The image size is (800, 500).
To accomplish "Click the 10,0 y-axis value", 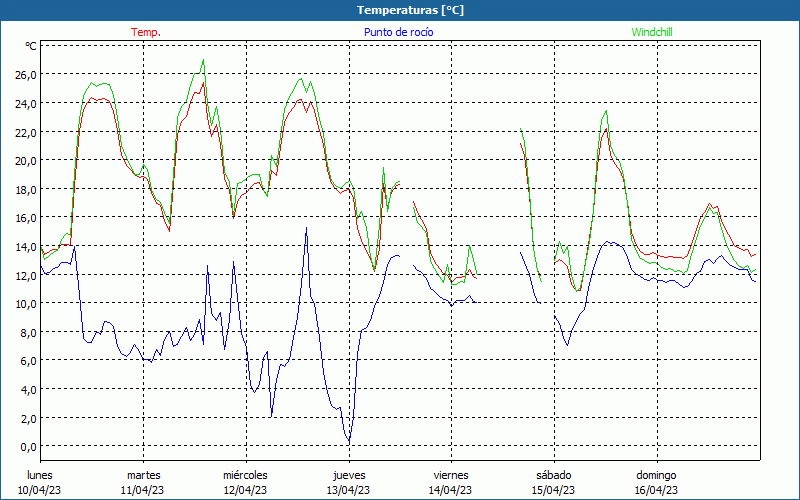I will pos(26,304).
